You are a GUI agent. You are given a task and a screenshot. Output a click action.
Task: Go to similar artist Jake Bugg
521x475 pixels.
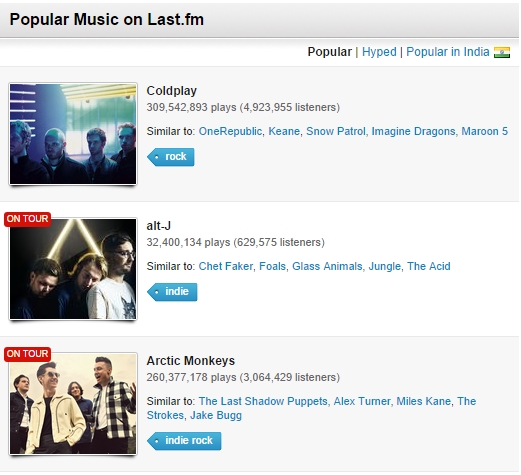click(x=216, y=416)
